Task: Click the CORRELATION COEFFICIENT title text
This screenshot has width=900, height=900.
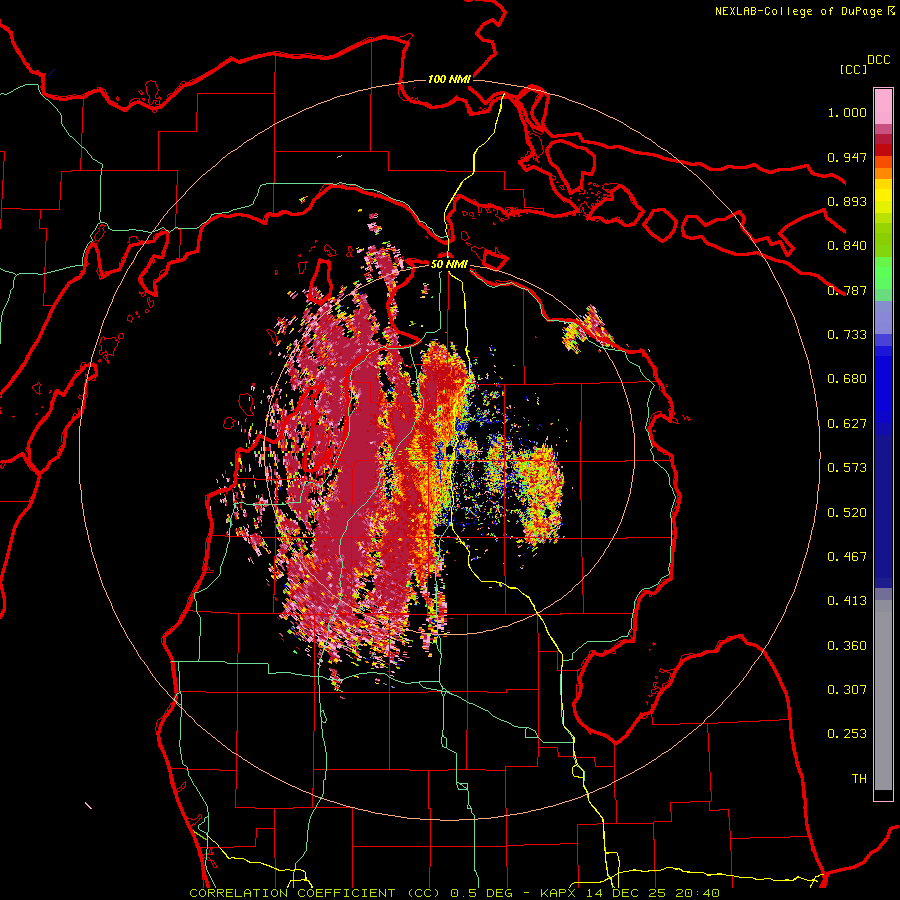Action: point(292,893)
